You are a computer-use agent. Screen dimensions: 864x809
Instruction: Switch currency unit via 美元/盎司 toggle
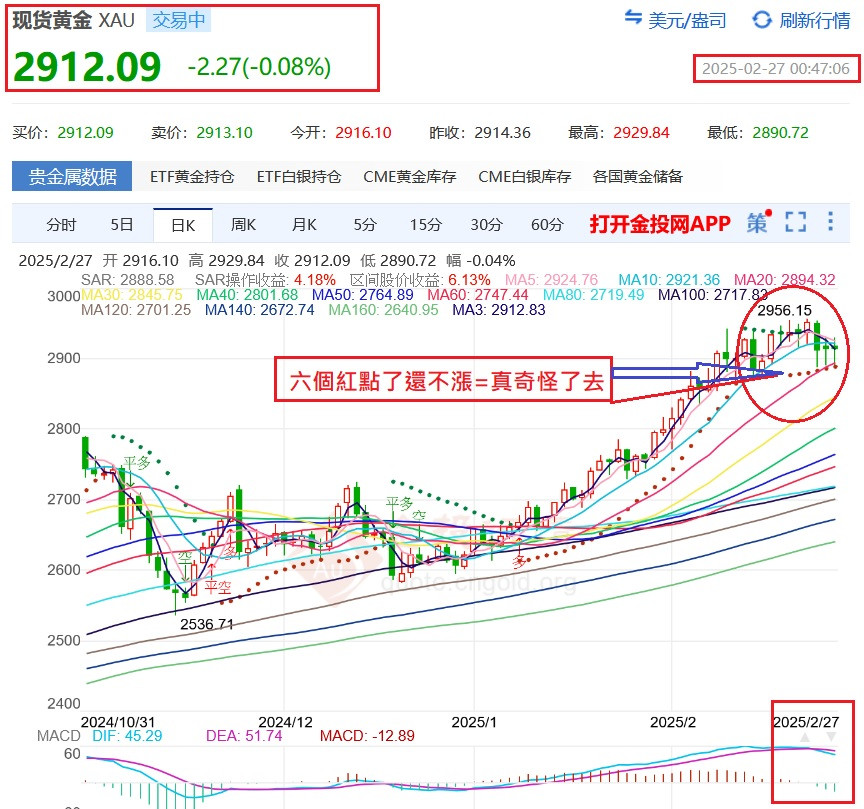(676, 20)
